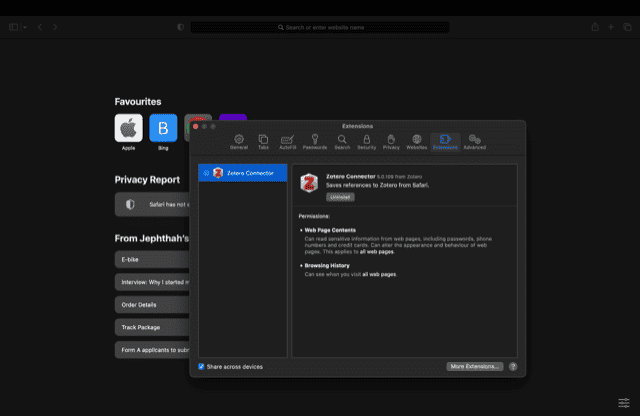Select the Extensions preferences tab
The image size is (640, 416).
pos(445,141)
